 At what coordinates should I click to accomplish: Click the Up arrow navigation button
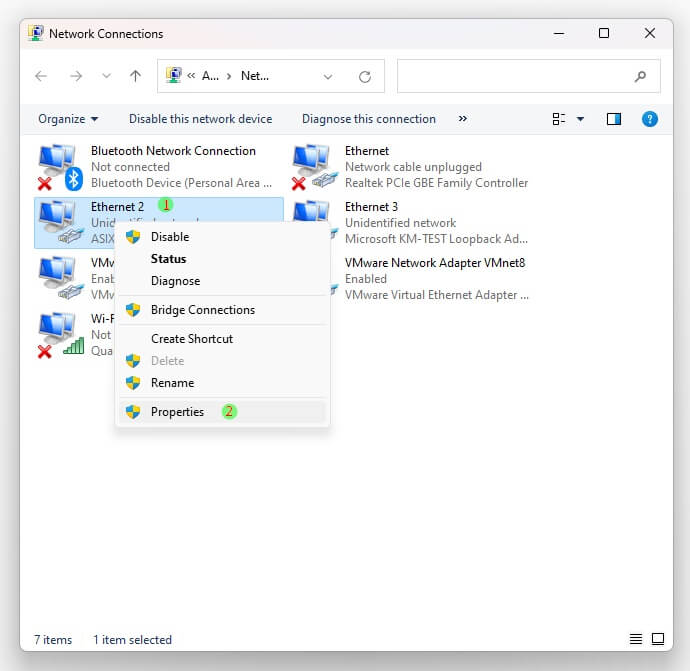click(136, 76)
